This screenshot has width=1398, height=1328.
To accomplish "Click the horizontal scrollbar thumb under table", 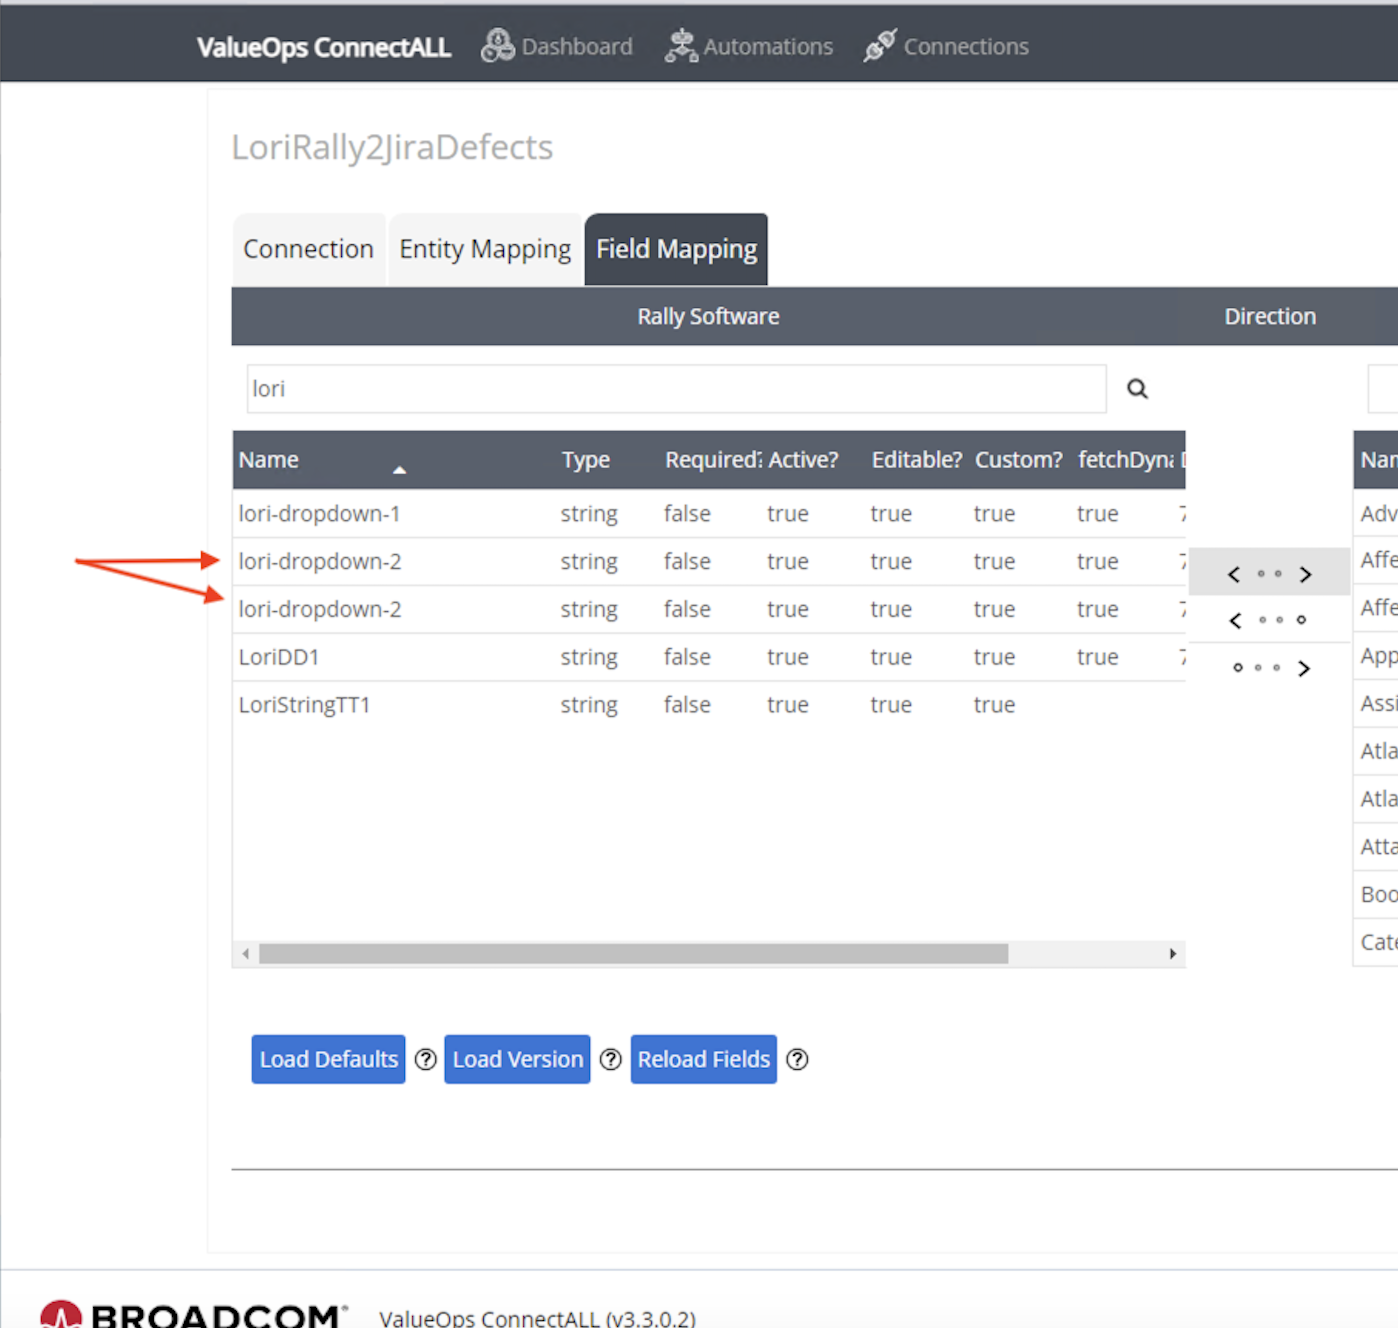I will (633, 954).
